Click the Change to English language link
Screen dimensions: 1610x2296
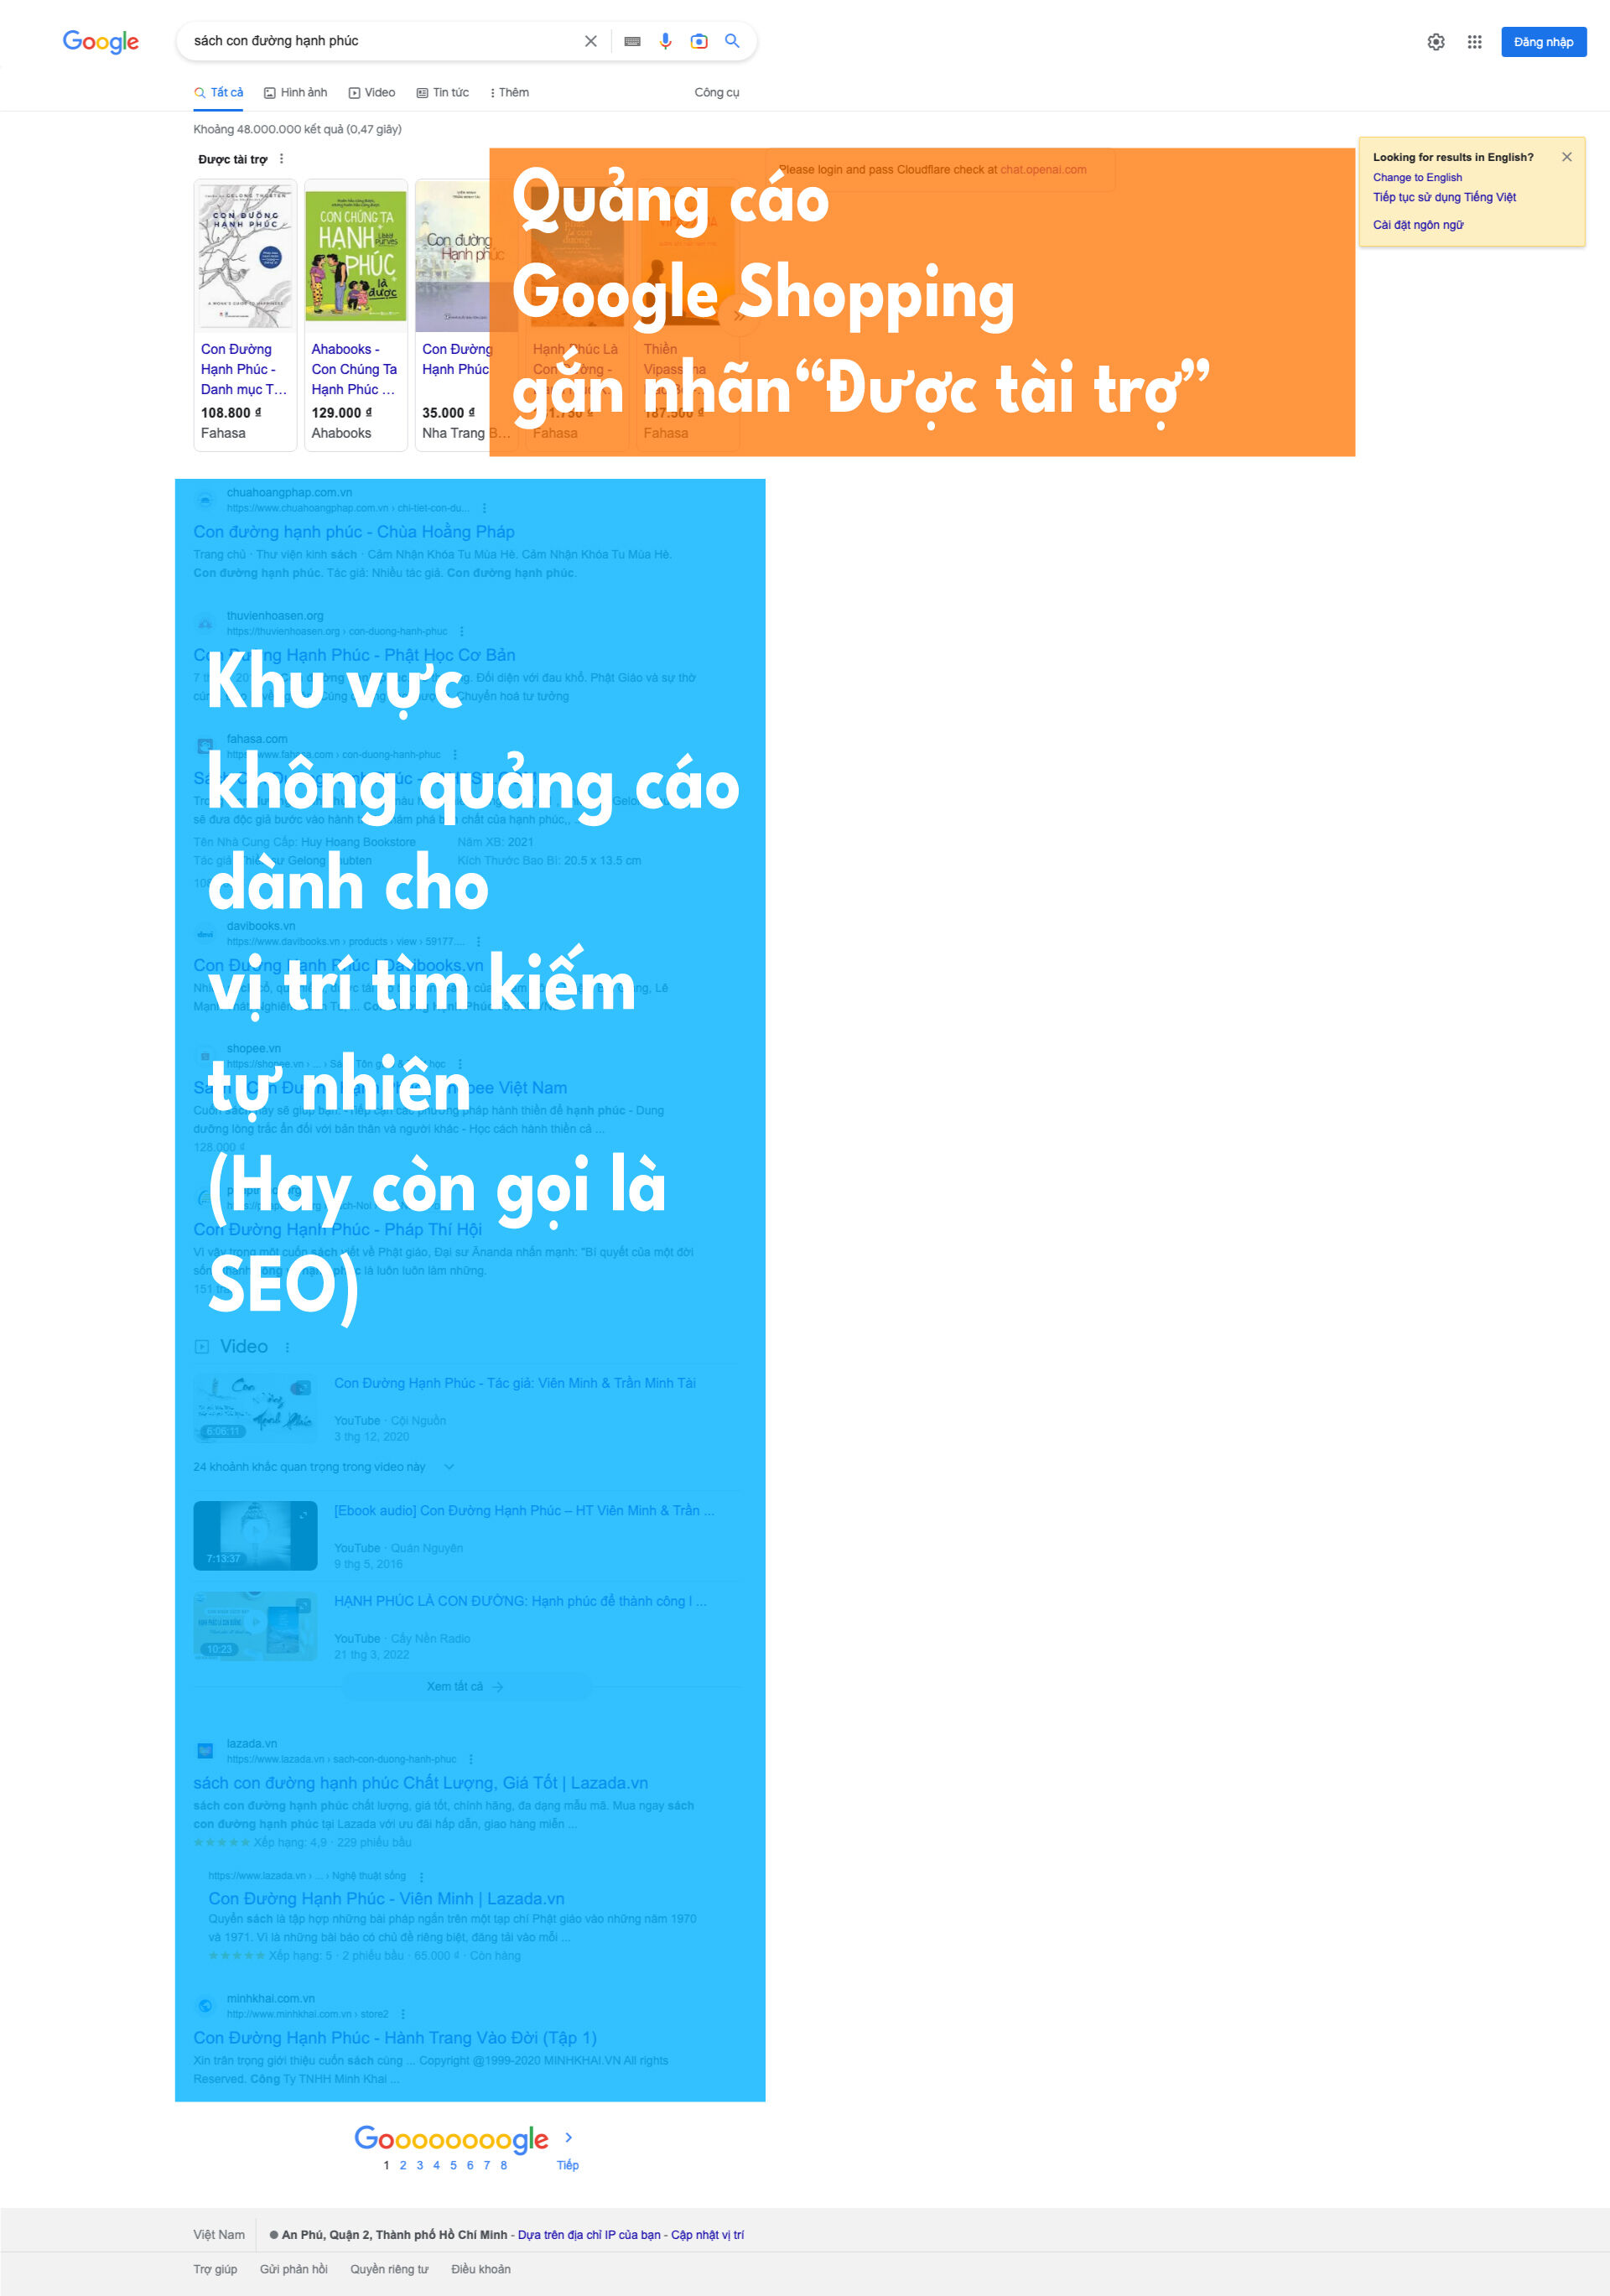[1415, 176]
